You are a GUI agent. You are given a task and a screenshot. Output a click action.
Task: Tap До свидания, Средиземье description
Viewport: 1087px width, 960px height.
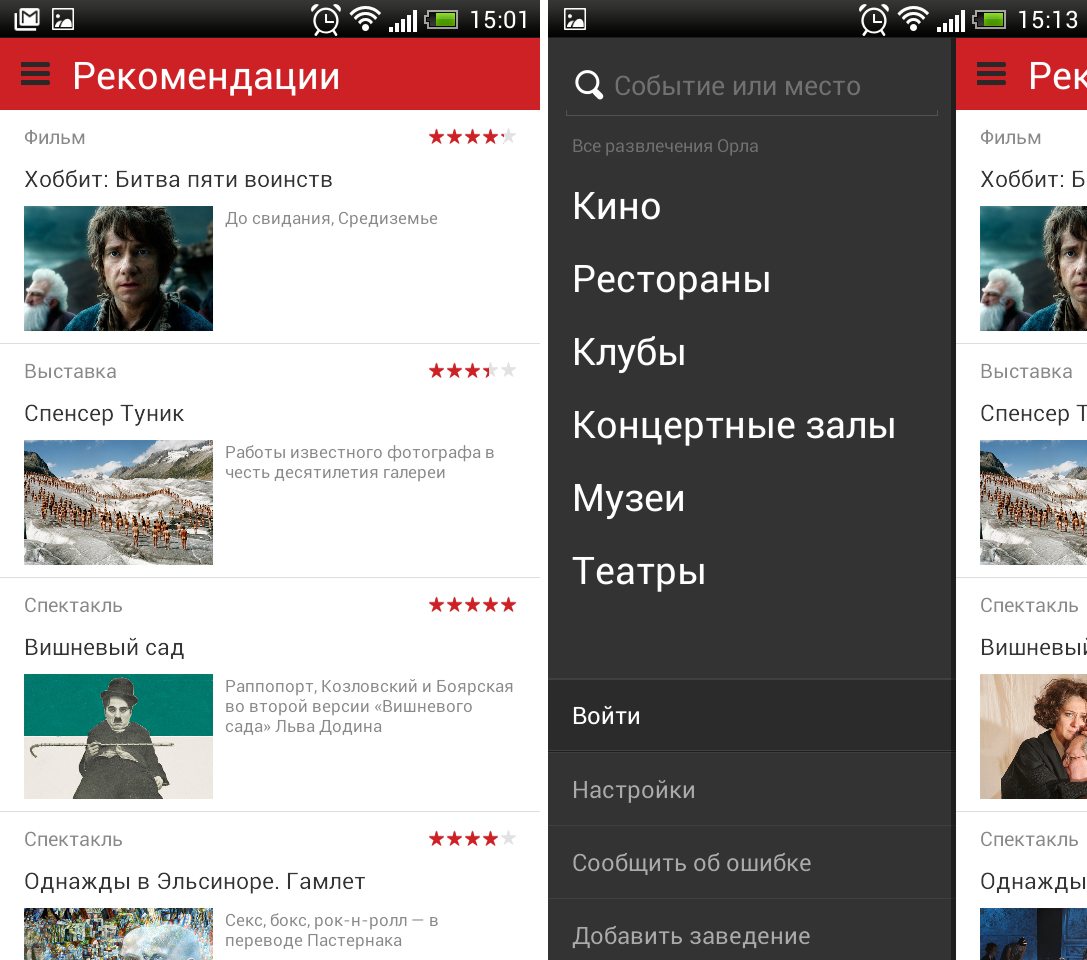point(331,218)
